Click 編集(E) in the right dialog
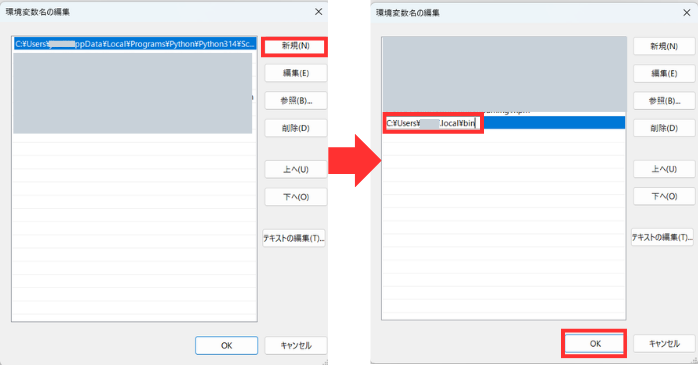 pos(664,73)
